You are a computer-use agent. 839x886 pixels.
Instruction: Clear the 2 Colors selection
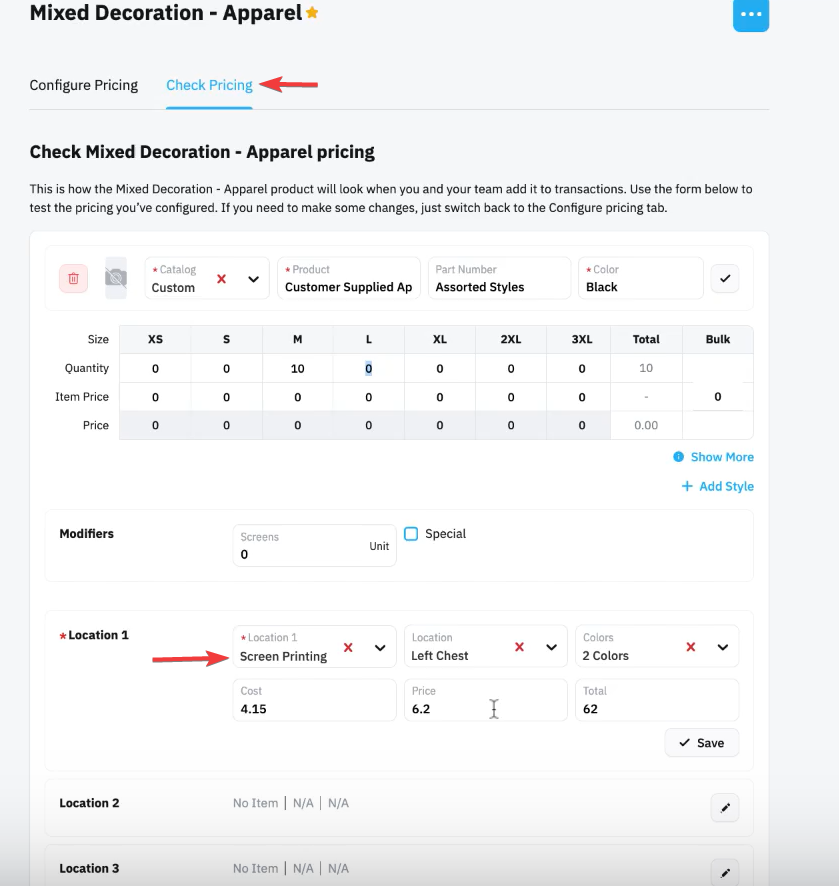tap(690, 646)
